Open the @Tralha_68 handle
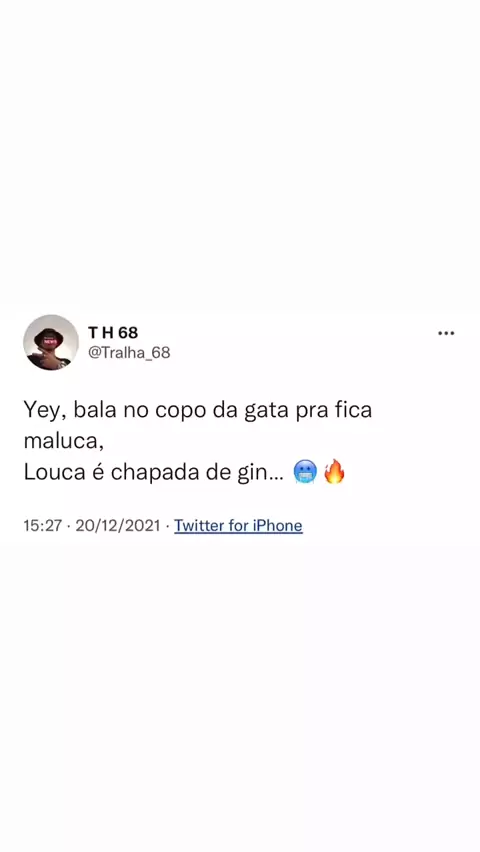480x852 pixels. point(129,353)
